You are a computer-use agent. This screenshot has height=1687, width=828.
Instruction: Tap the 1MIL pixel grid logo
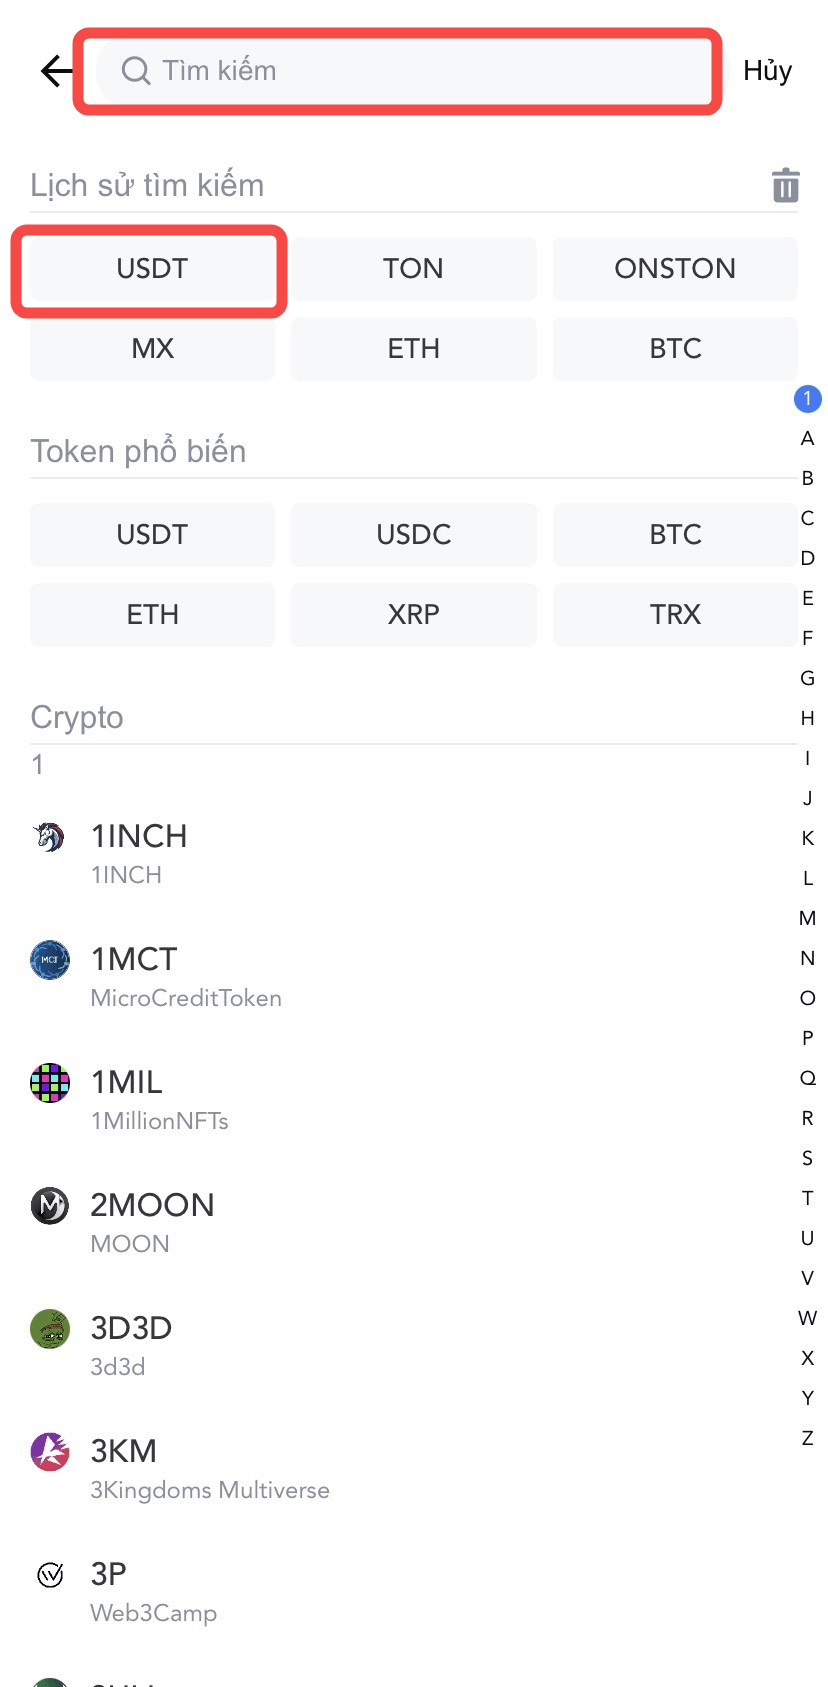49,1083
